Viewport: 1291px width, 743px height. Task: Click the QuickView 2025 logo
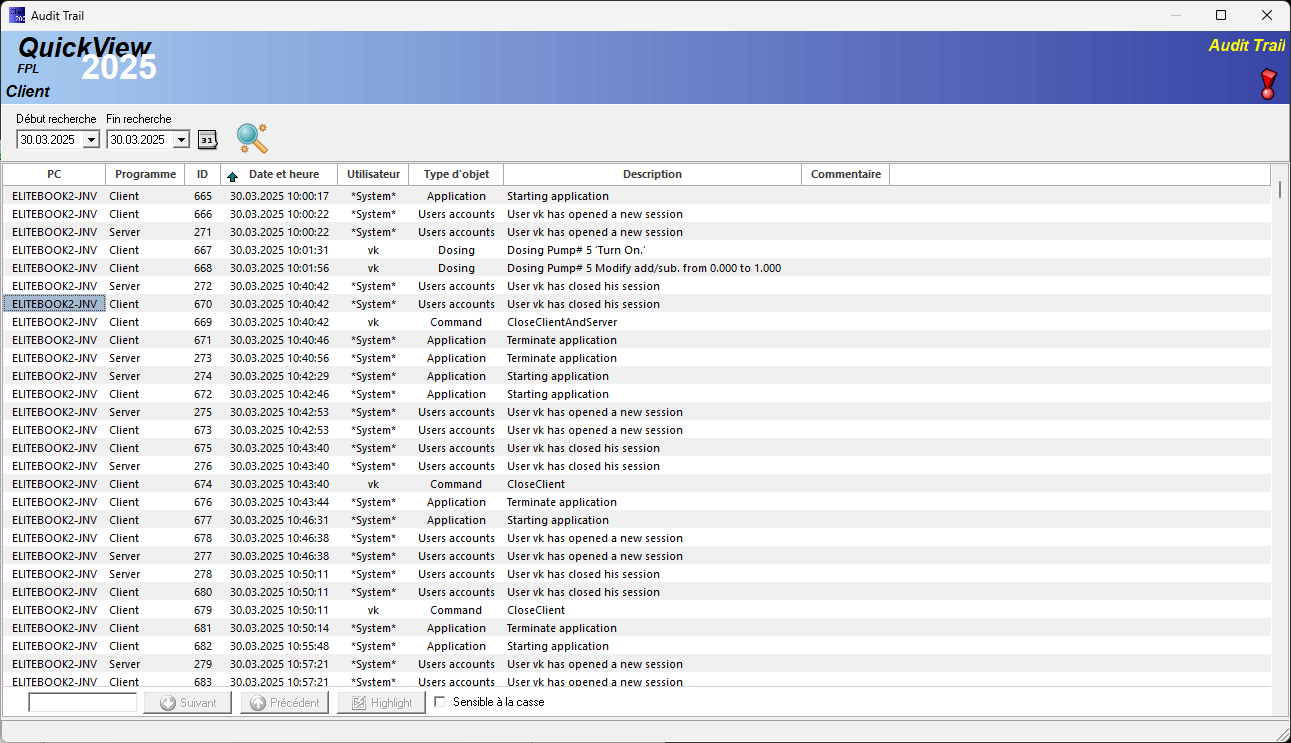click(x=83, y=57)
